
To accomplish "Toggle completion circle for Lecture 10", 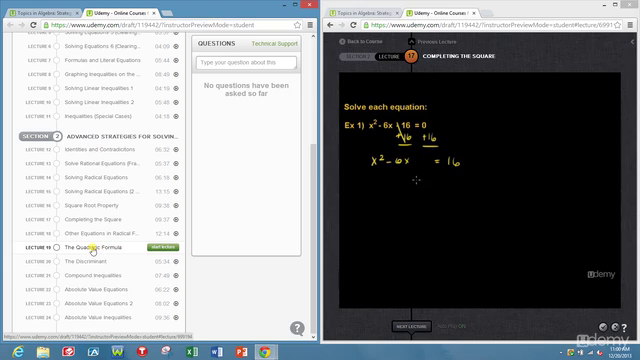I will (57, 102).
